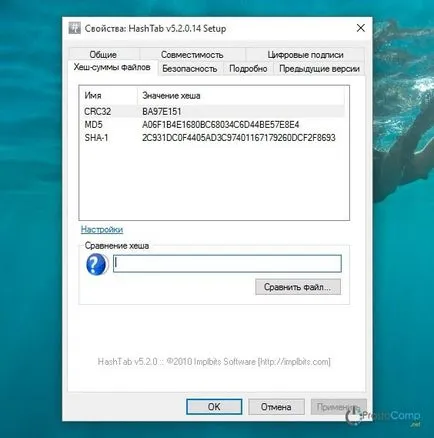Click the Сравнить файл... button

pyautogui.click(x=298, y=287)
